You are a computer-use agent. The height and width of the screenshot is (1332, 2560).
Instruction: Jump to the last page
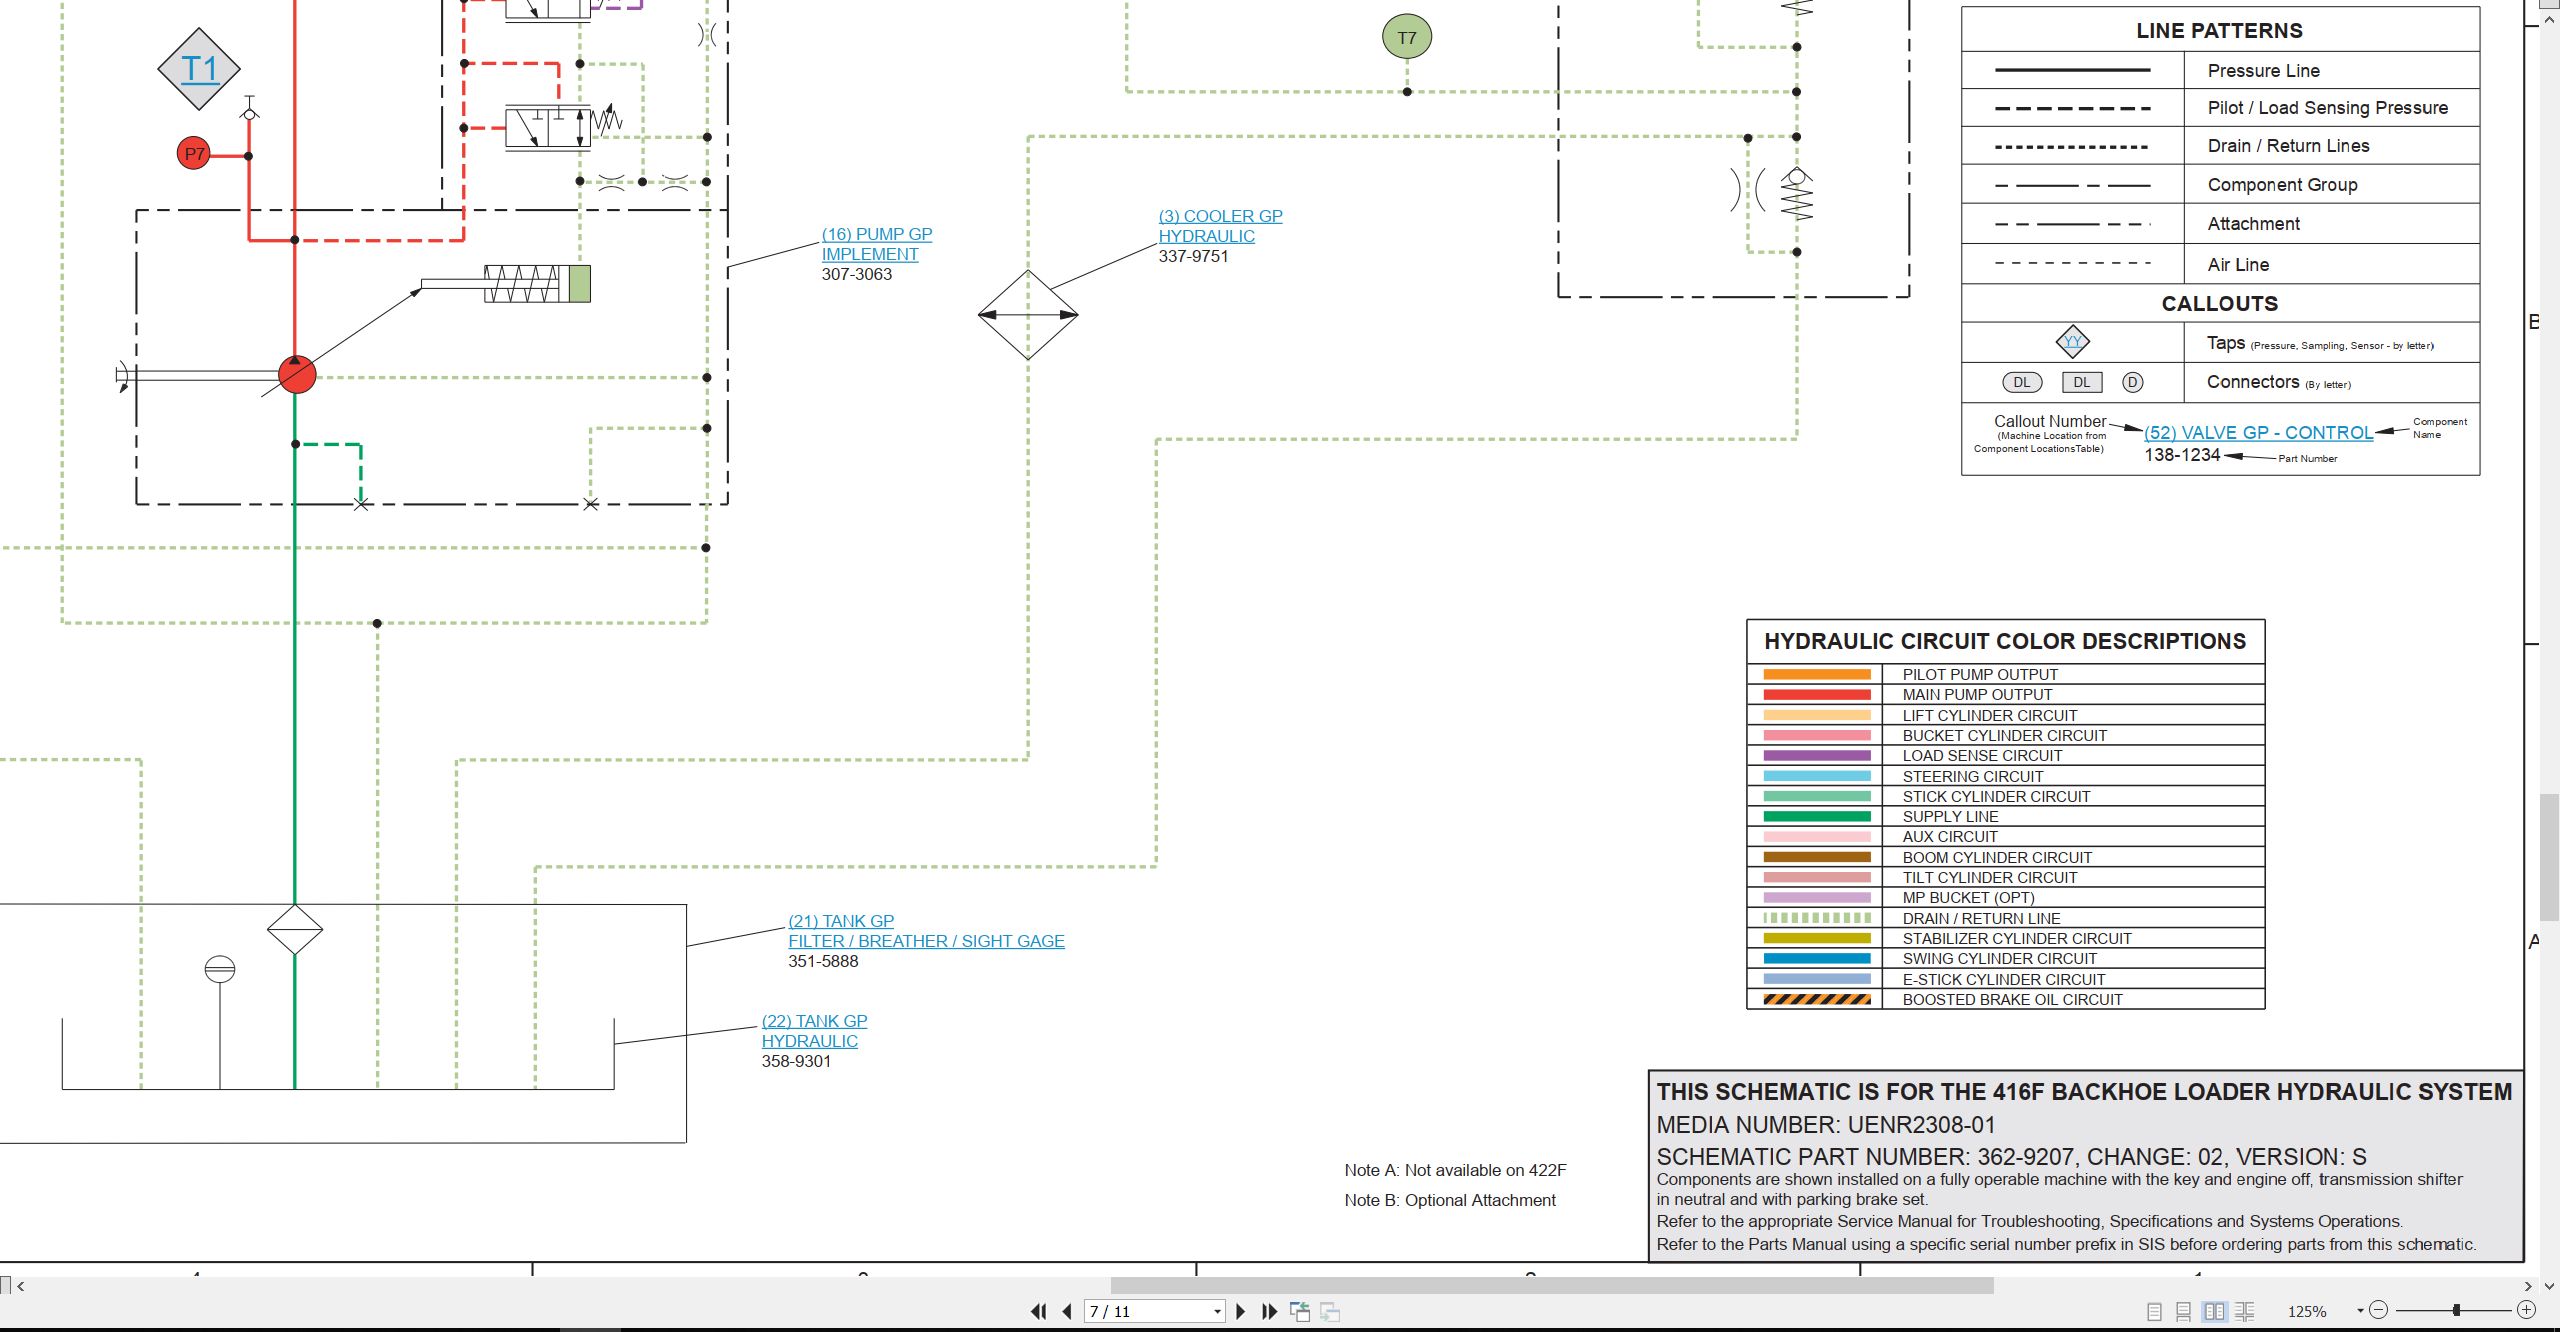tap(1270, 1311)
